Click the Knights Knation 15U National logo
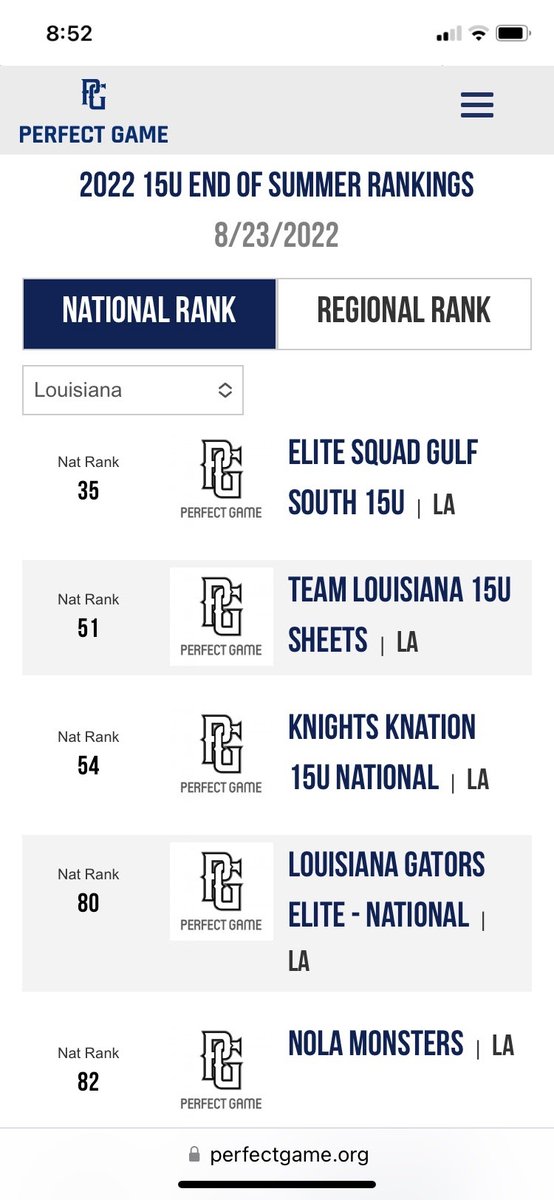Viewport: 554px width, 1200px height. [221, 754]
